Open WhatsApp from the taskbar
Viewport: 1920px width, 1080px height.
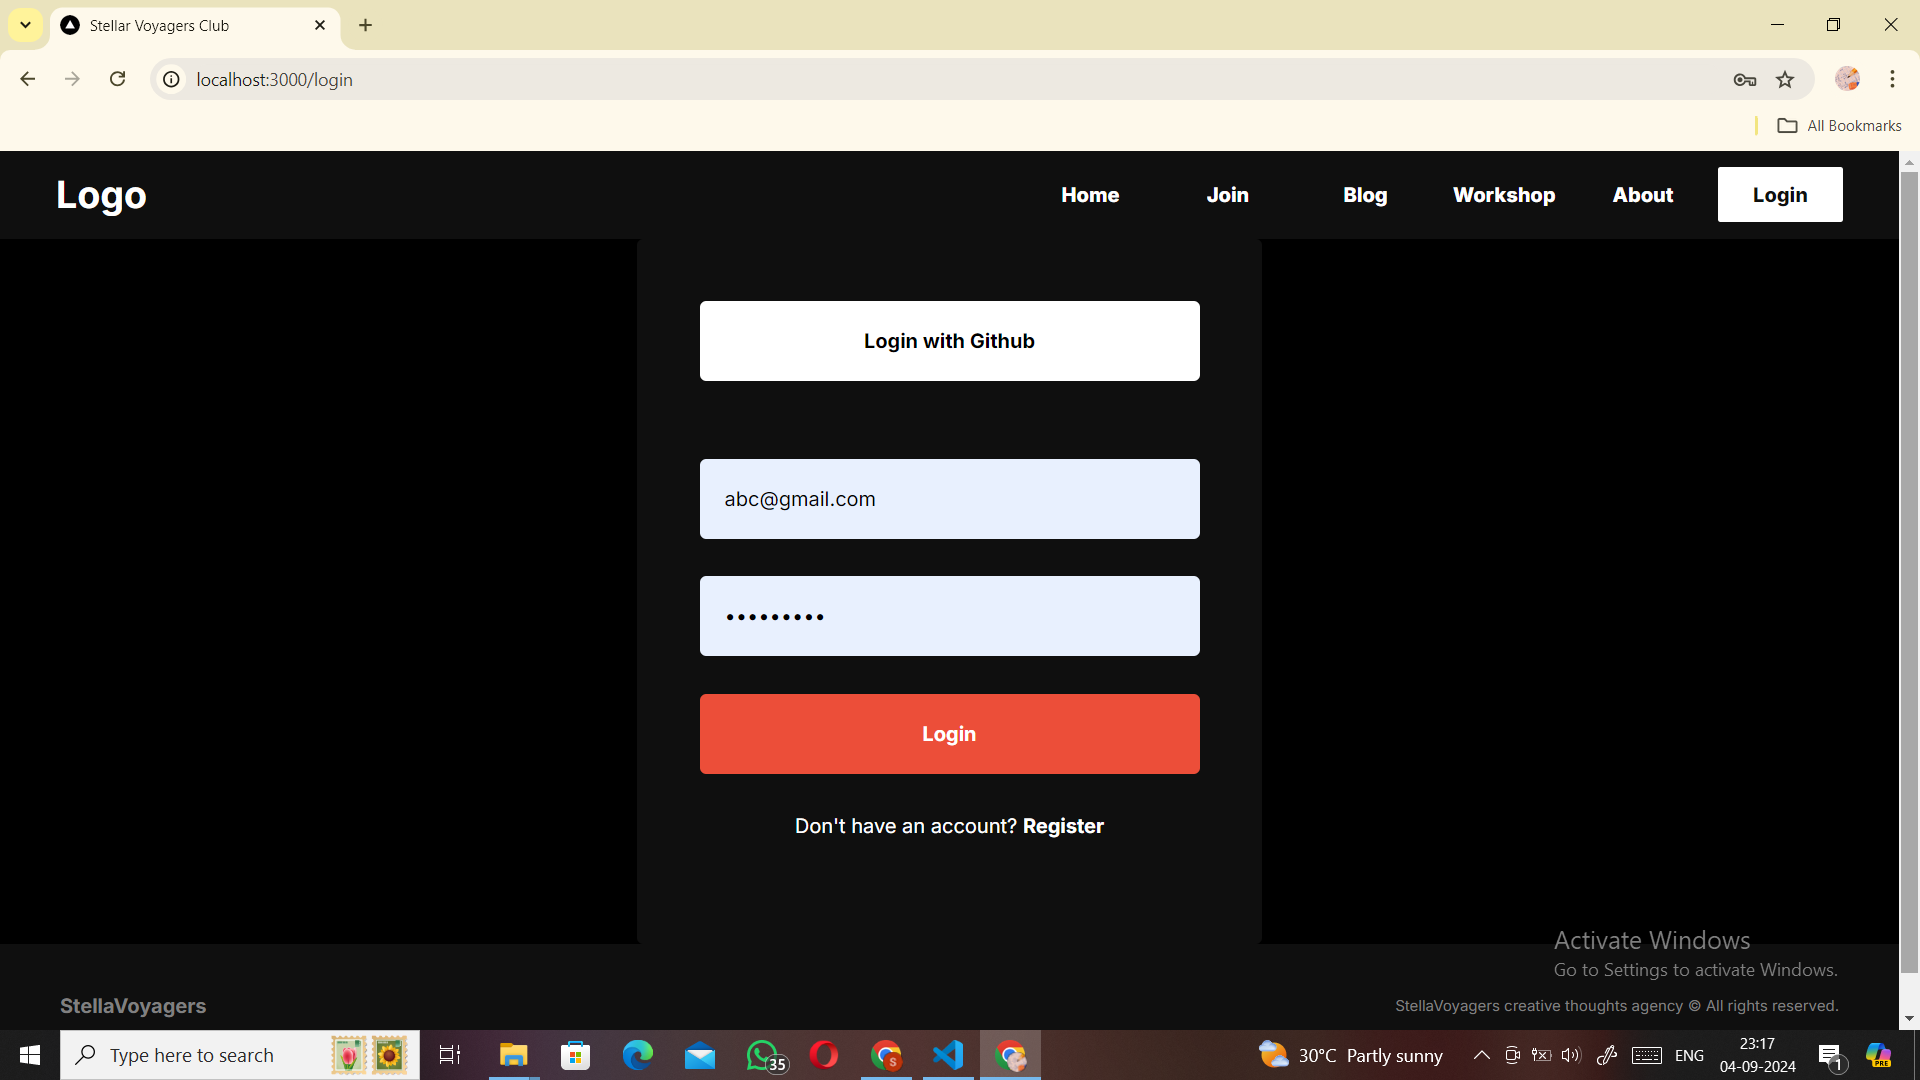(764, 1055)
